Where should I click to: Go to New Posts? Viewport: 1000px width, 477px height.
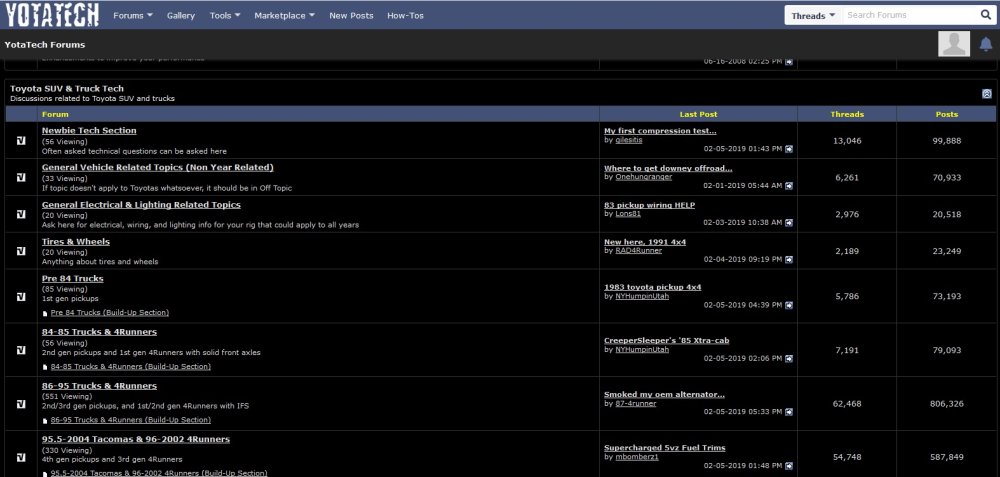click(x=351, y=15)
